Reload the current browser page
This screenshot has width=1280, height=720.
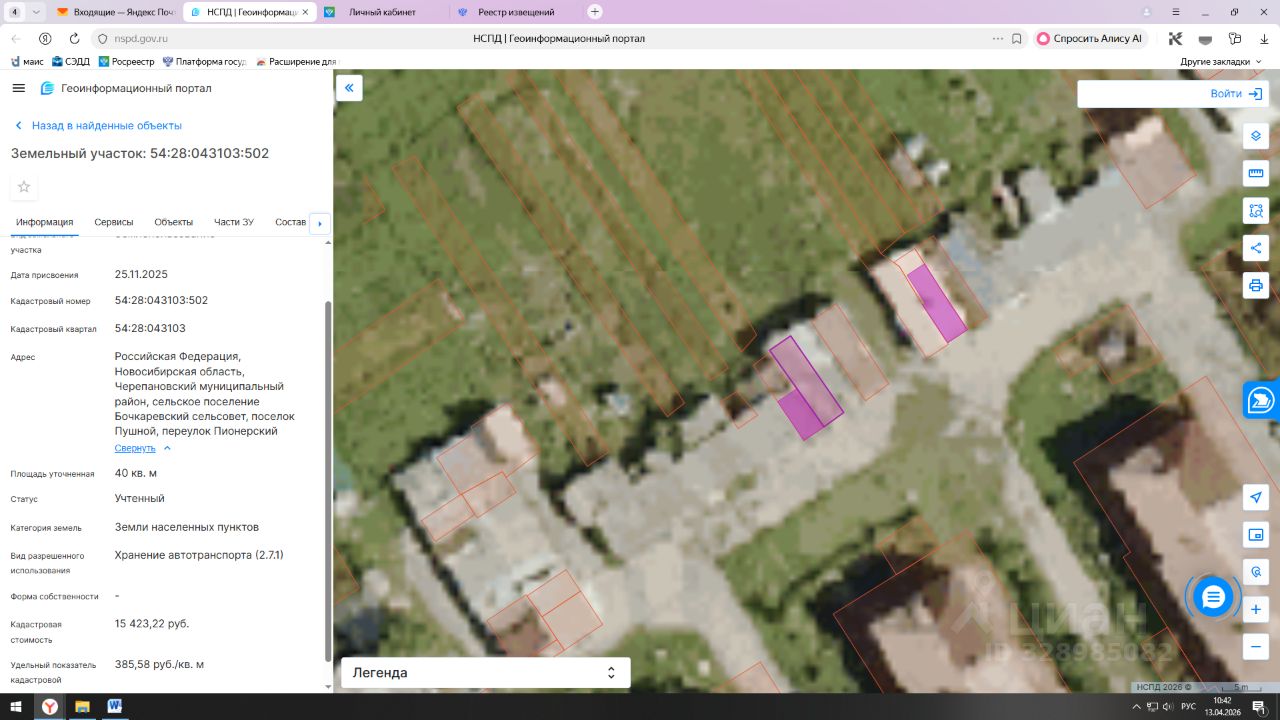pyautogui.click(x=74, y=39)
